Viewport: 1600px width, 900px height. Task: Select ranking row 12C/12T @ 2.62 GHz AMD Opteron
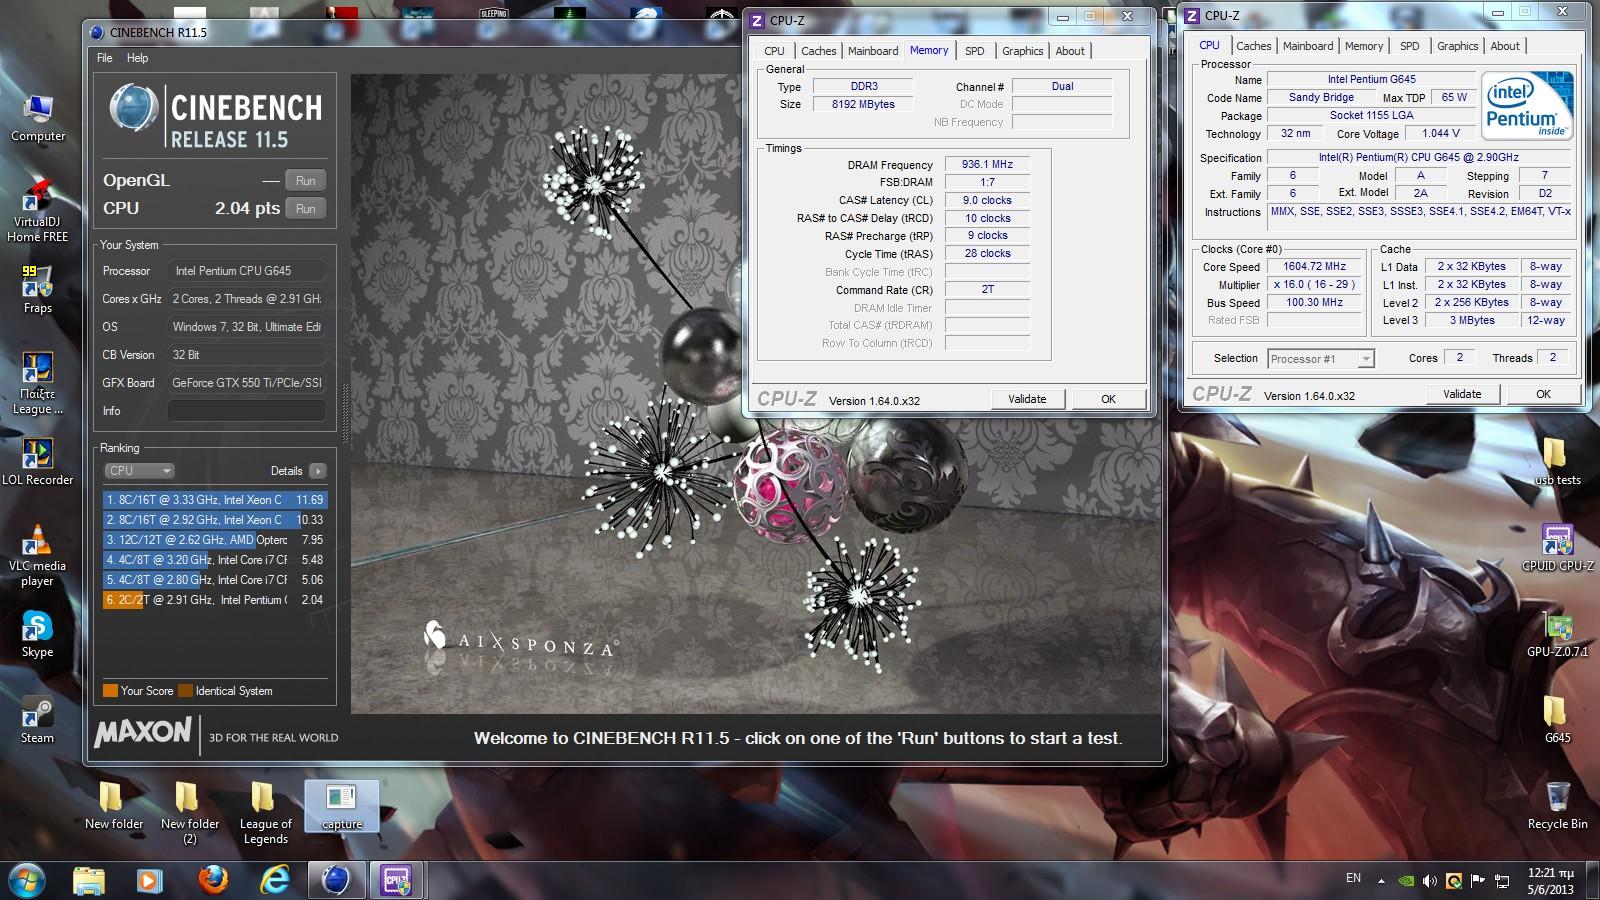coord(215,540)
